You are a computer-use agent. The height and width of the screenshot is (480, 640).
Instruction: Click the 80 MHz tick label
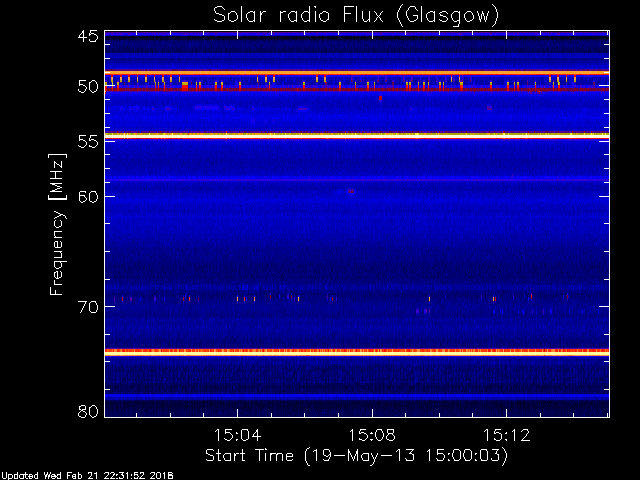pos(87,411)
